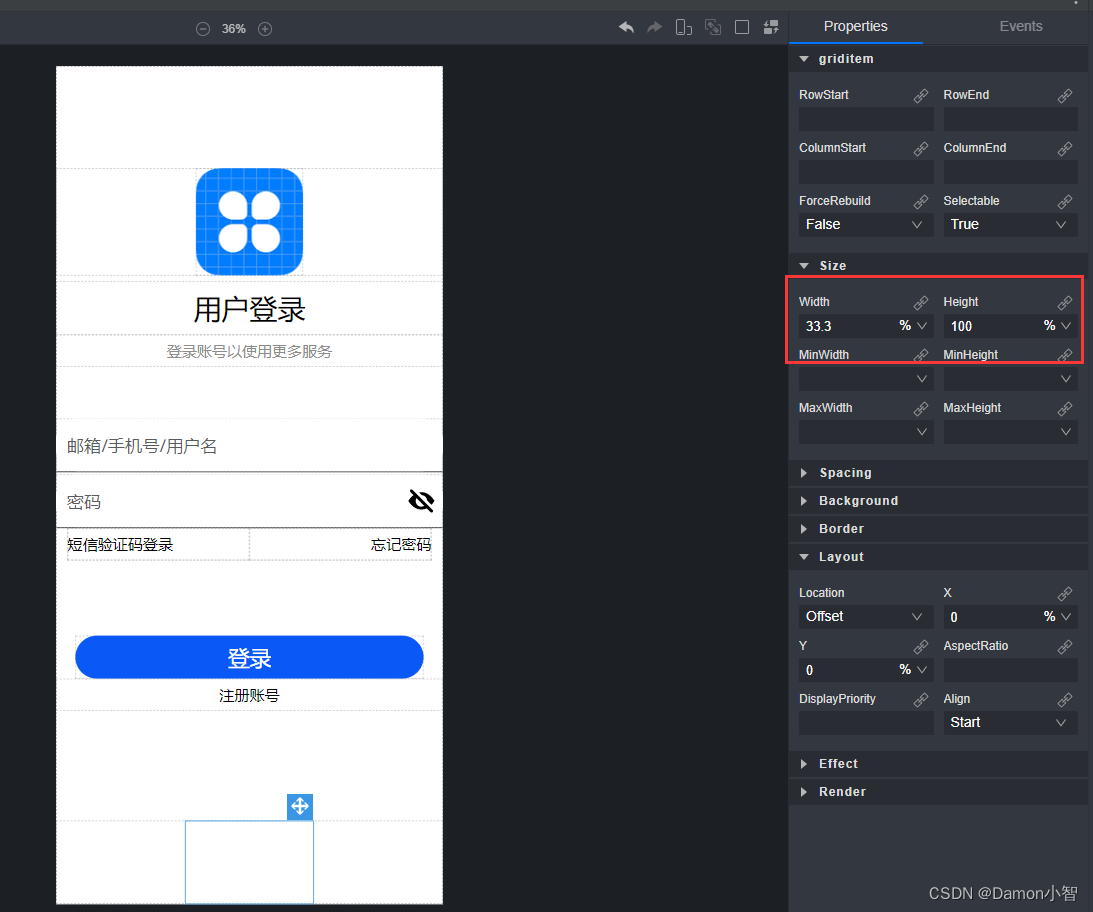
Task: Toggle password visibility eye icon
Action: 422,501
